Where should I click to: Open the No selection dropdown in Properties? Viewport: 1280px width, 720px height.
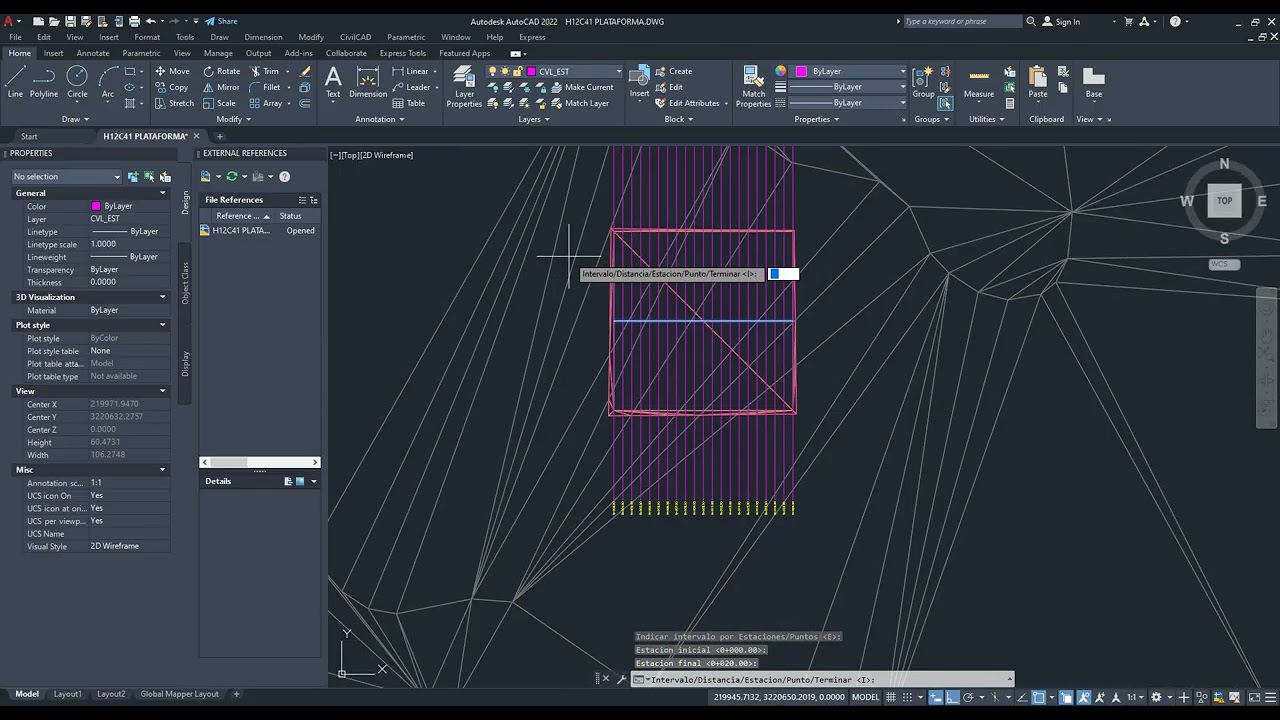[66, 177]
